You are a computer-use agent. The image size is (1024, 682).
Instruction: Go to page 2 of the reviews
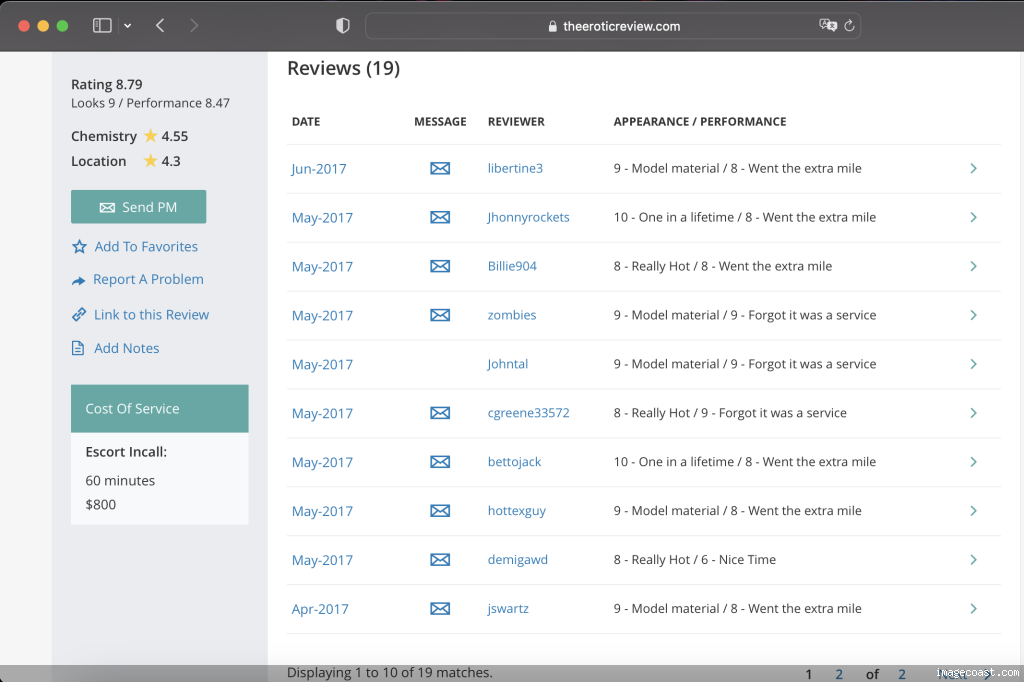coord(839,674)
